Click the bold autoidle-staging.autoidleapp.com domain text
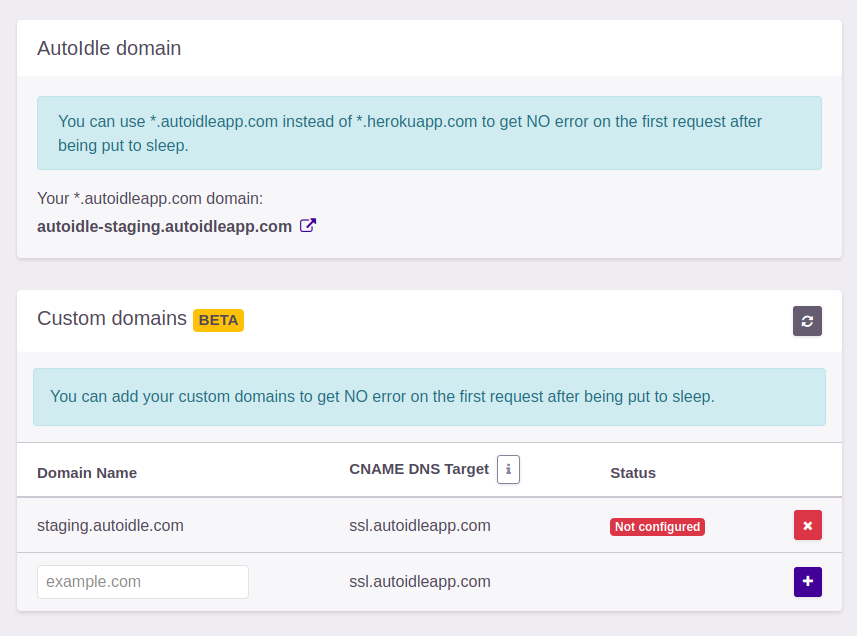The width and height of the screenshot is (857, 636). 164,225
